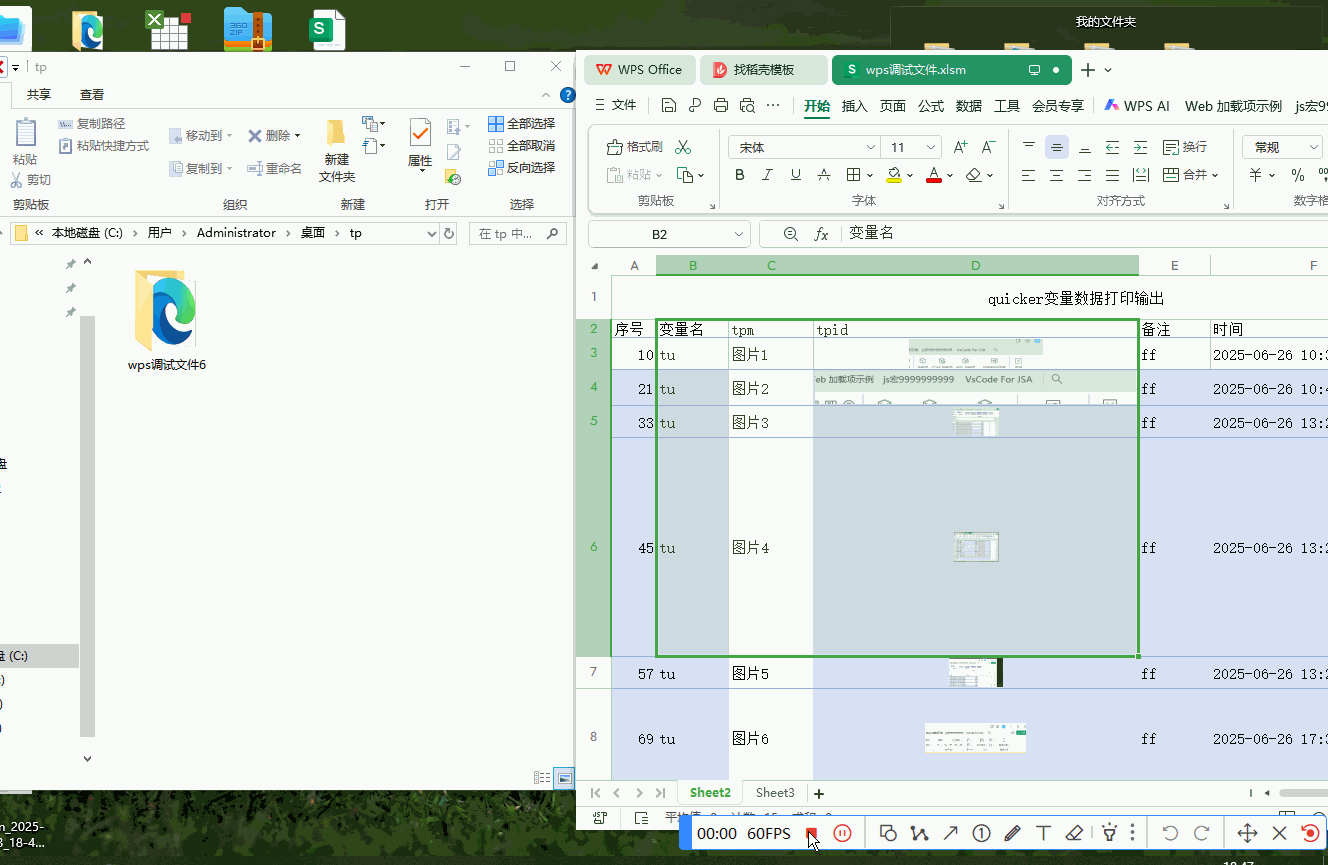Click the move handle icon in recorder toolbar
Screen dimensions: 1328x865
[x=1247, y=833]
